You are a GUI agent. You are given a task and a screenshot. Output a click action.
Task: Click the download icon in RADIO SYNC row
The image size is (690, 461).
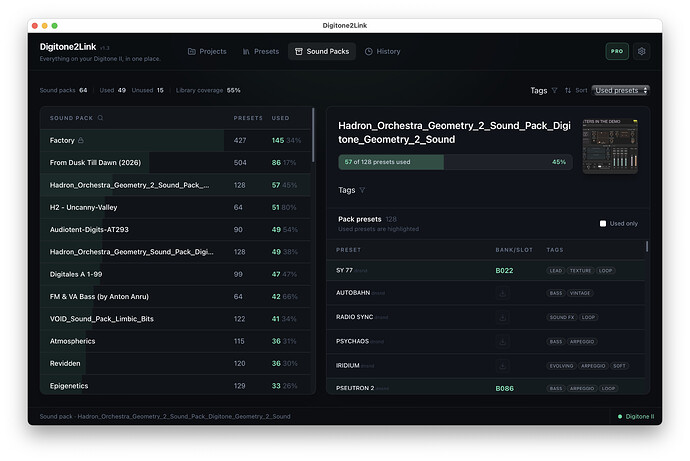click(503, 317)
